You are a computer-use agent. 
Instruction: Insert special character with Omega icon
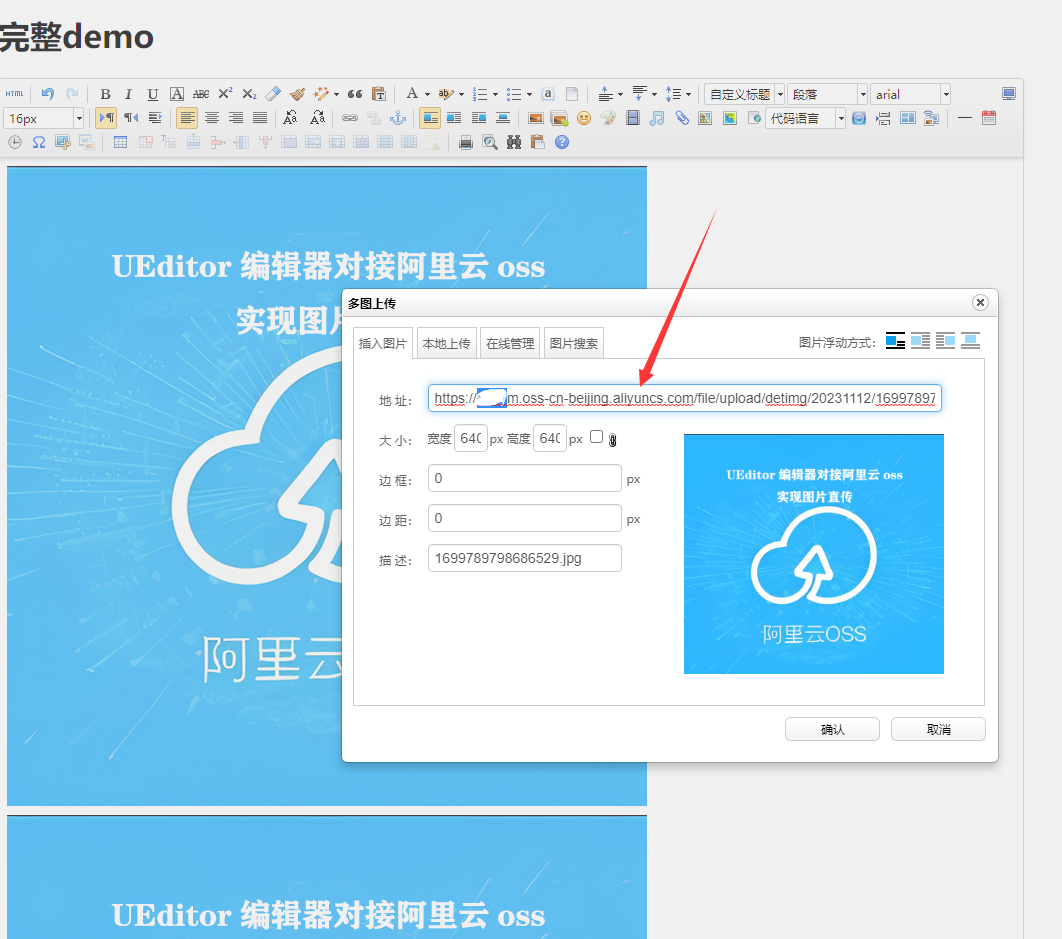pyautogui.click(x=38, y=142)
